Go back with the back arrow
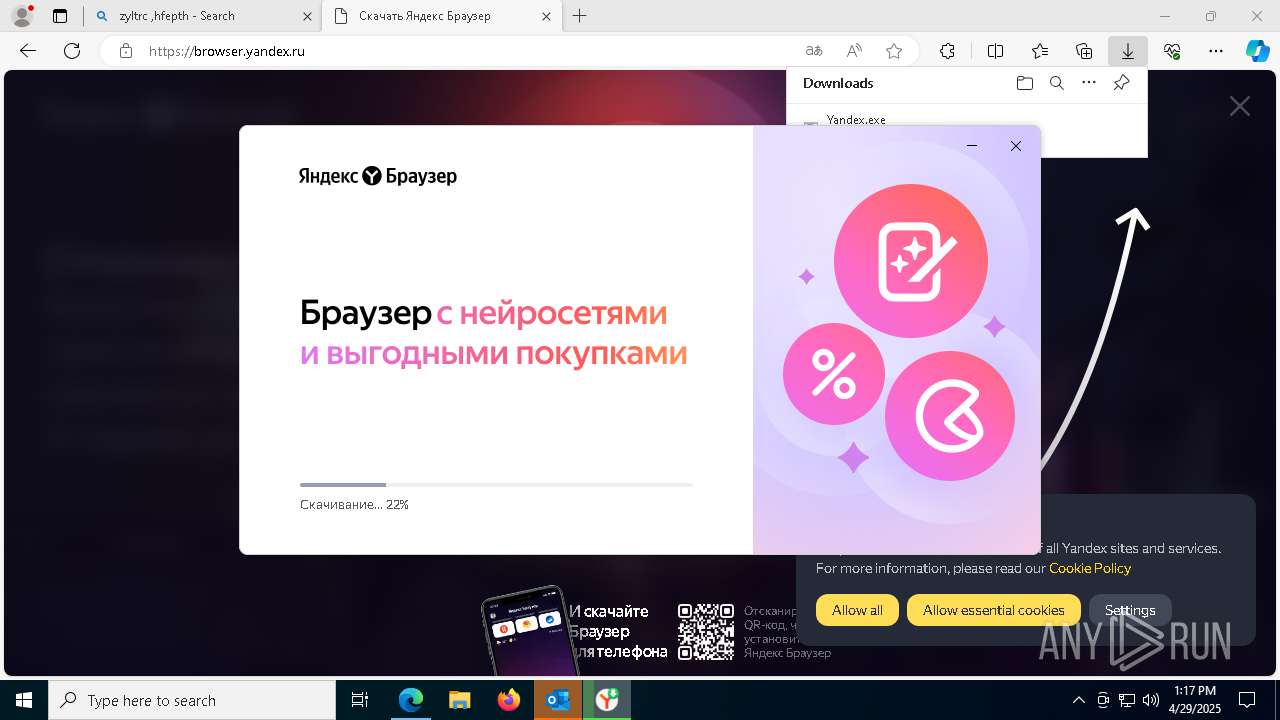The image size is (1280, 720). click(x=28, y=51)
